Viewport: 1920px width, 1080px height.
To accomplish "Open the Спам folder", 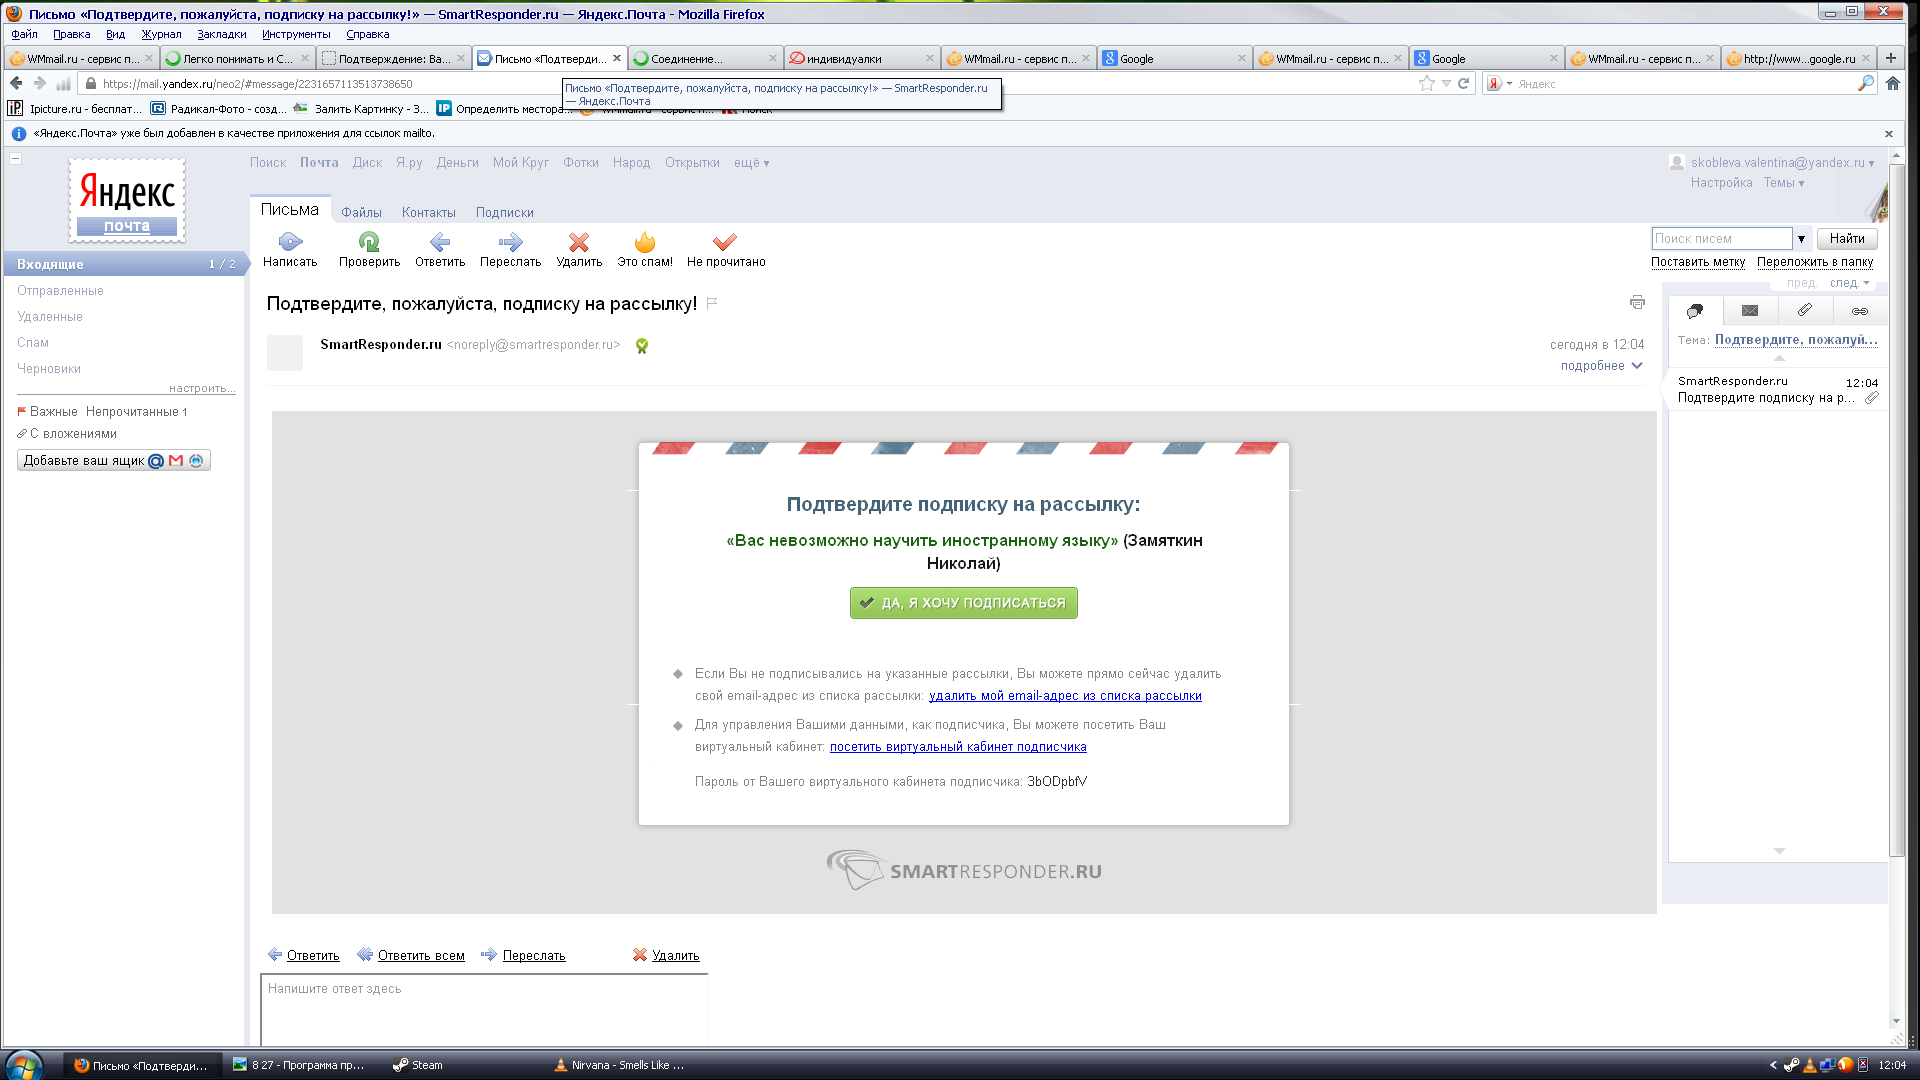I will 33,343.
